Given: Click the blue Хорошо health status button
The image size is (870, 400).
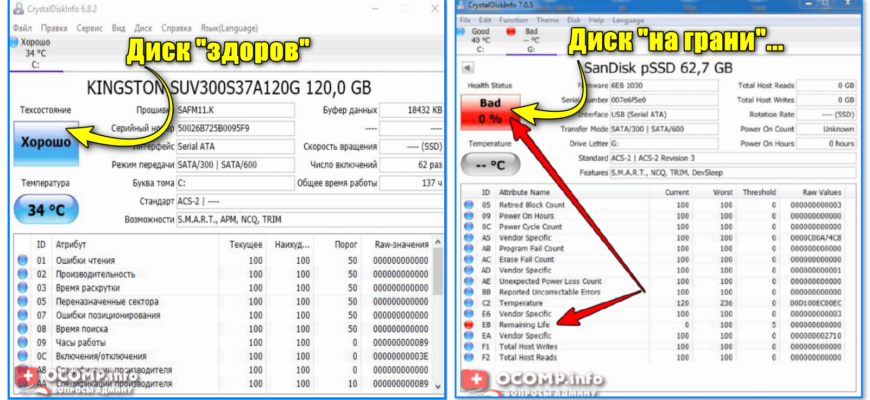Looking at the screenshot, I should tap(46, 142).
